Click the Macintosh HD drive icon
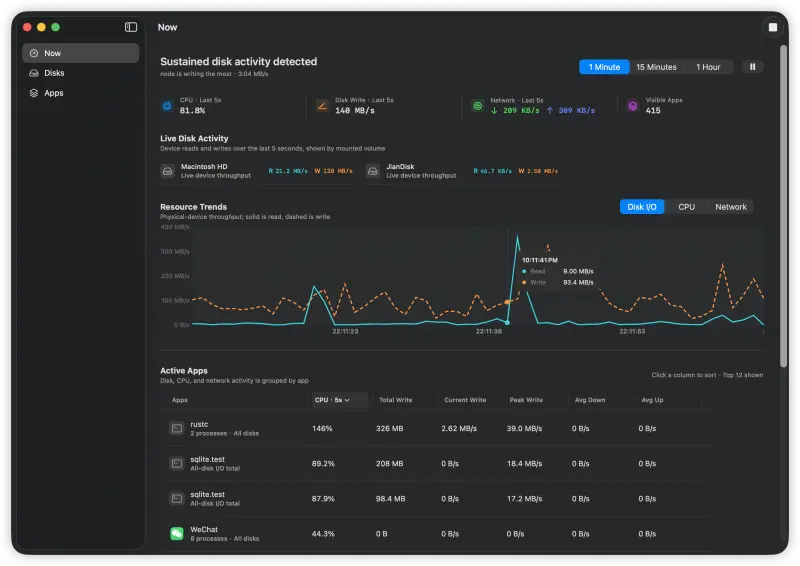This screenshot has width=800, height=566. [167, 171]
